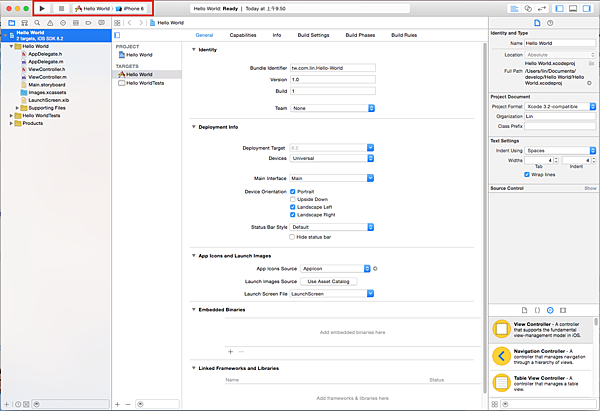This screenshot has height=411, width=600.
Task: Uncheck Landscape Left orientation
Action: pos(292,207)
